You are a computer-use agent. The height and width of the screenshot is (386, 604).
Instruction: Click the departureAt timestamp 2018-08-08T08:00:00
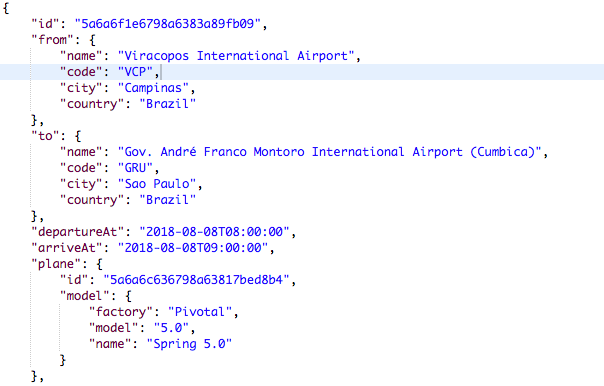[x=214, y=232]
